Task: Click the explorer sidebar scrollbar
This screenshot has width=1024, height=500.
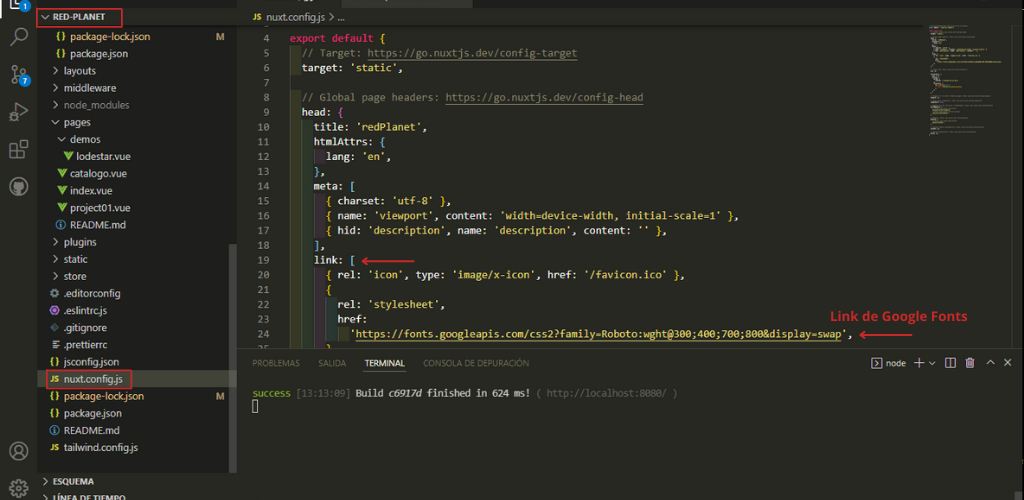Action: [x=232, y=358]
